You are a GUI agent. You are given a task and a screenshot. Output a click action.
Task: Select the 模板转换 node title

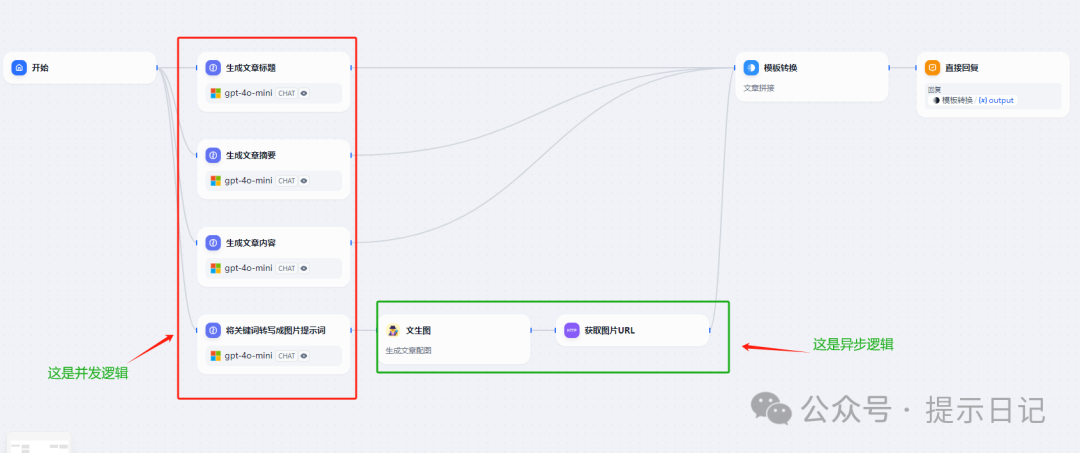781,68
